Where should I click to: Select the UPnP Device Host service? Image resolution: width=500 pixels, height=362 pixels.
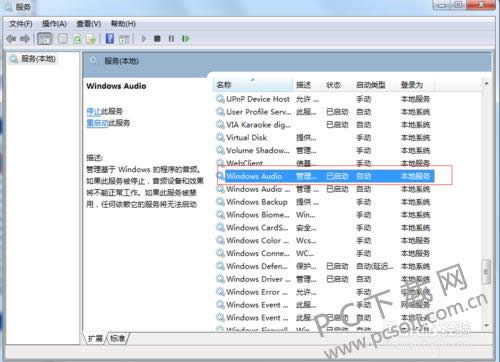click(258, 99)
